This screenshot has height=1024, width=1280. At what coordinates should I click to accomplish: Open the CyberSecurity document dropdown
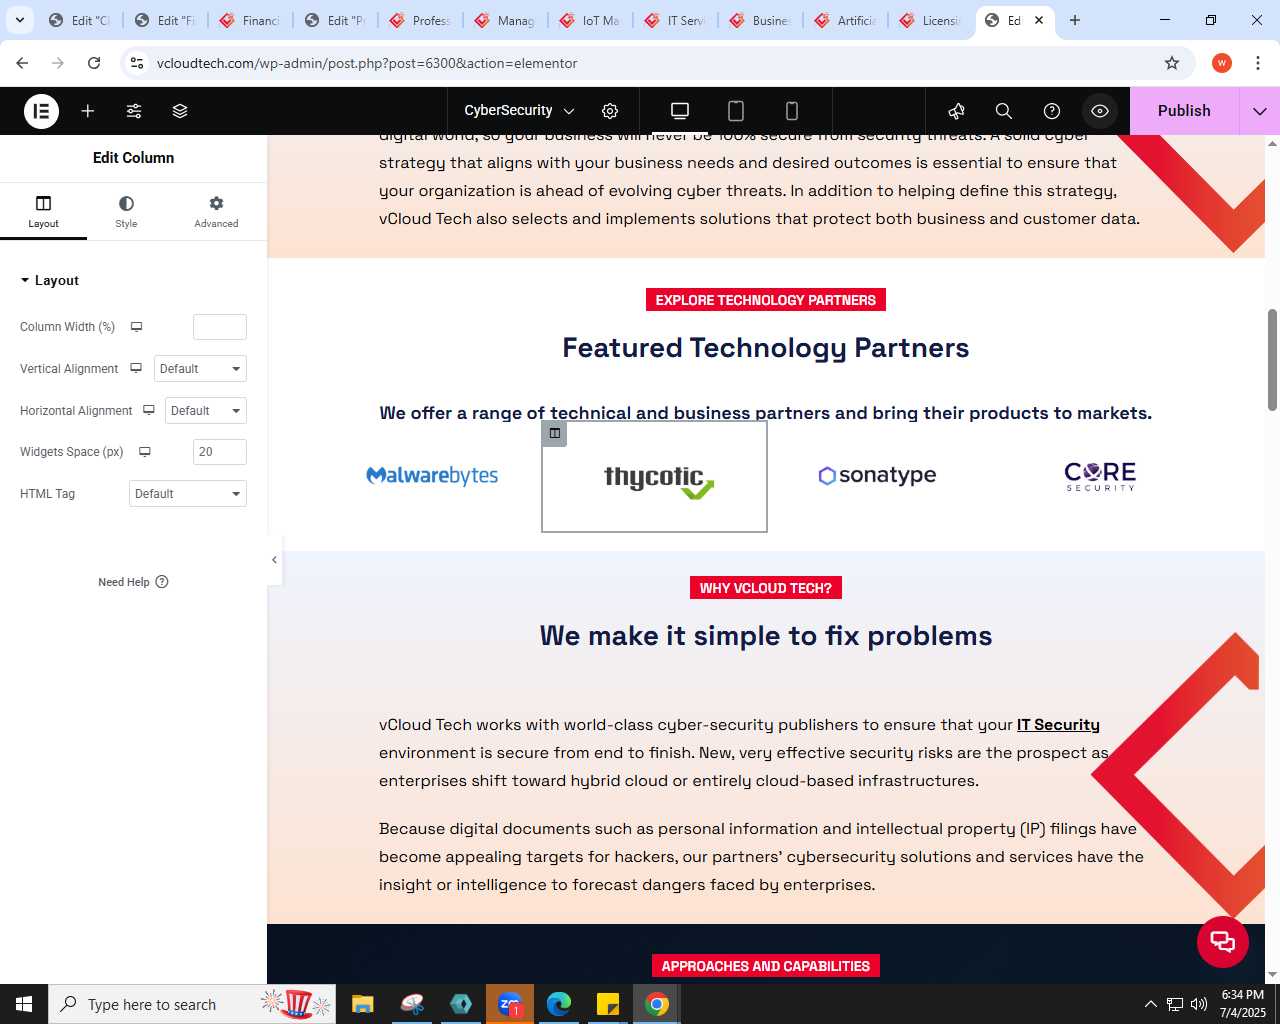pyautogui.click(x=519, y=111)
